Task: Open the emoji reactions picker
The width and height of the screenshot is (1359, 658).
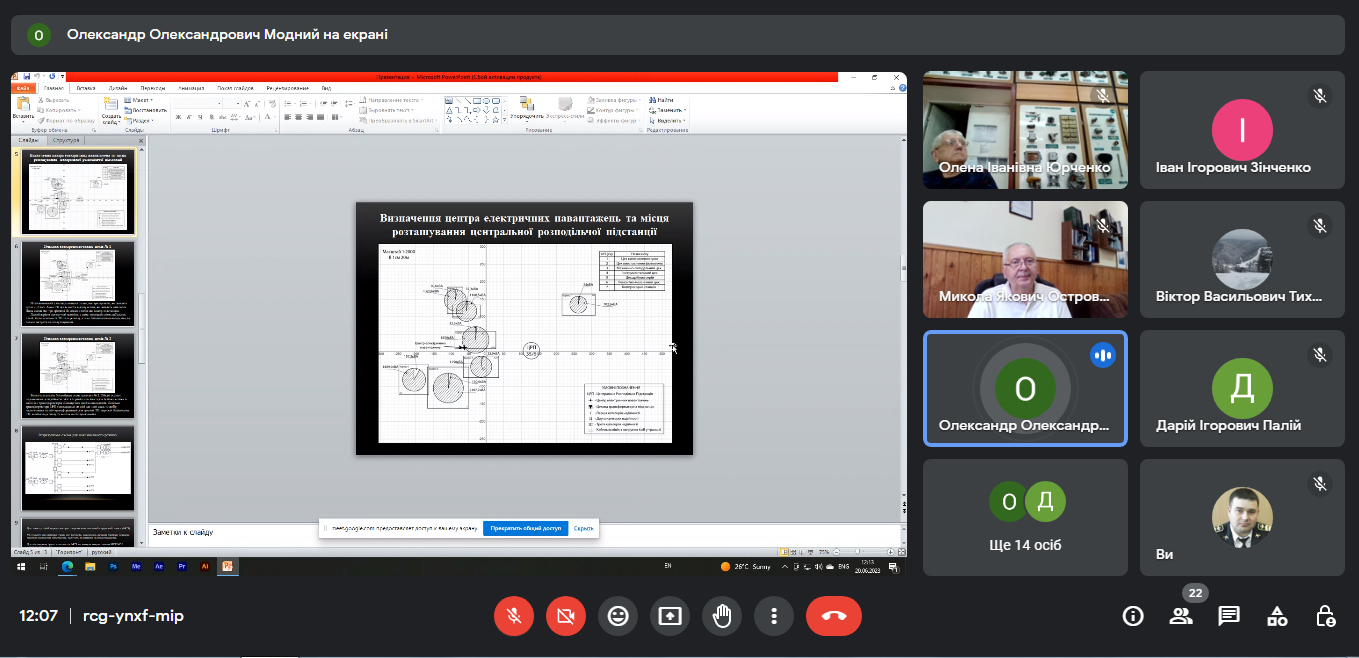Action: [x=618, y=616]
